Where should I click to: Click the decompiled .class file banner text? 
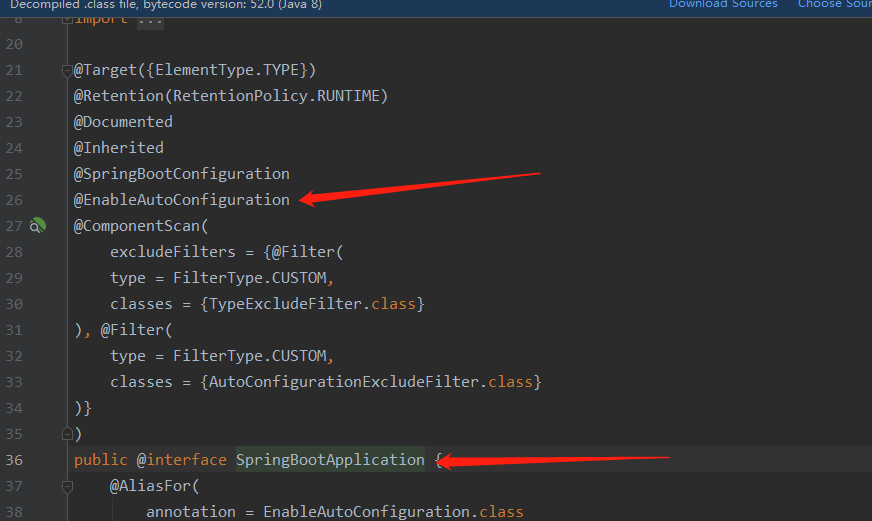[166, 4]
